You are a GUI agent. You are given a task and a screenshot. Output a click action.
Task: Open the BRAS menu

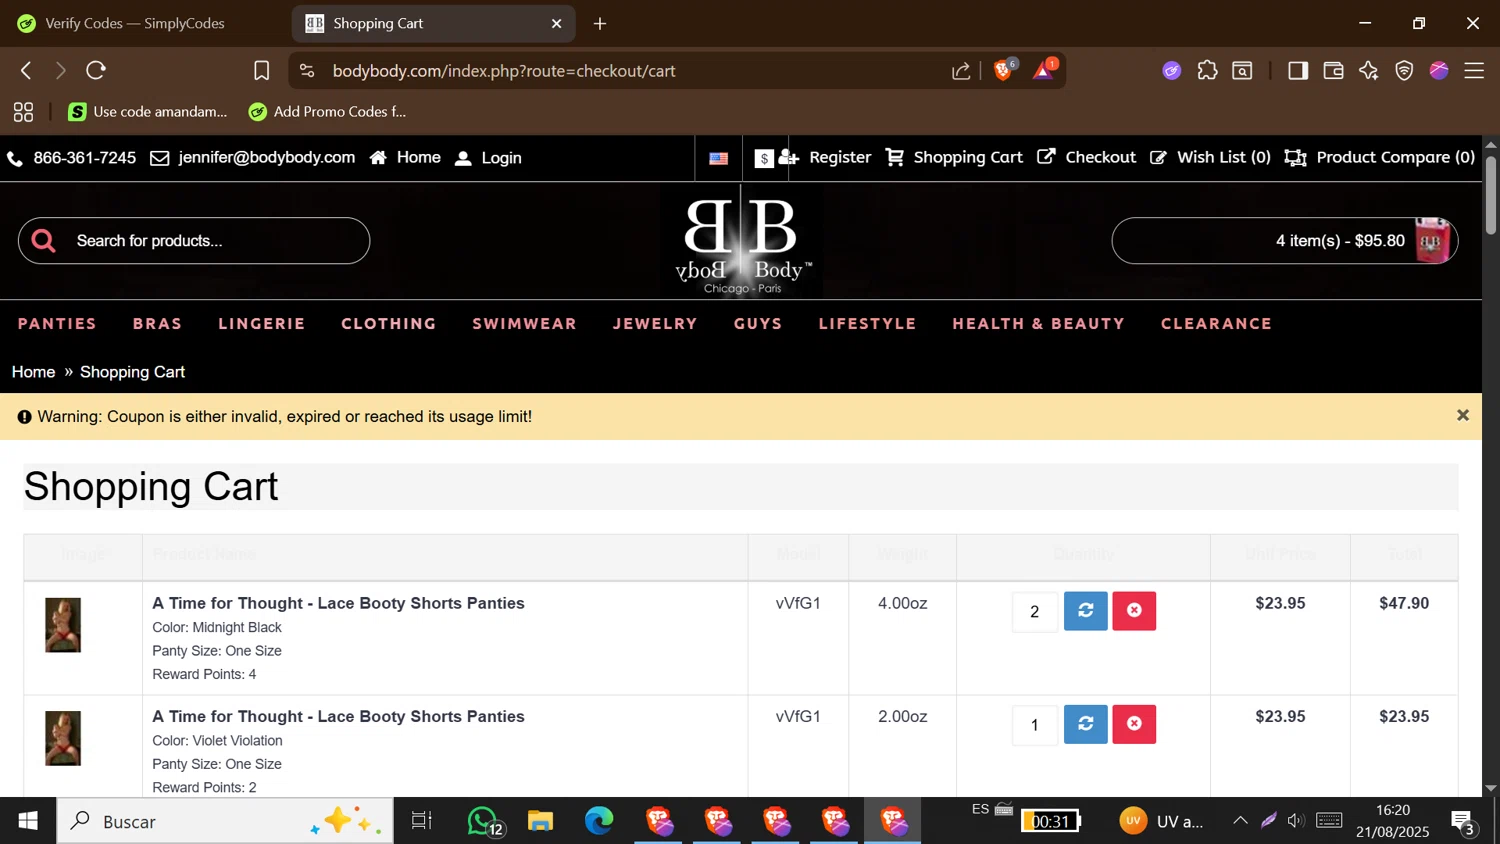158,324
